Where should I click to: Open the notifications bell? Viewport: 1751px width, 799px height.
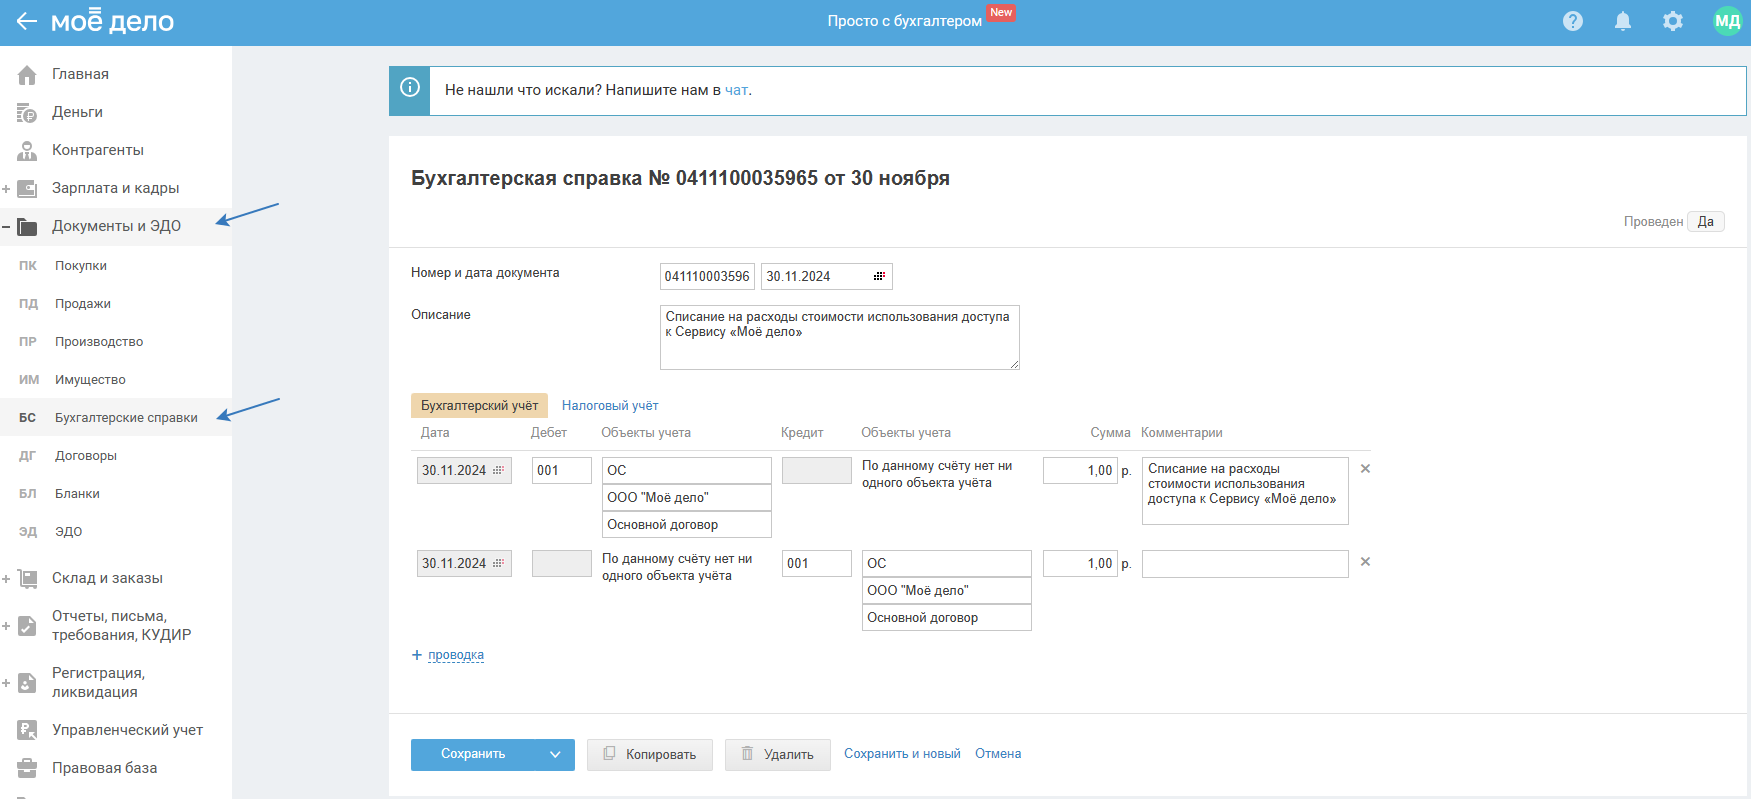pos(1623,21)
